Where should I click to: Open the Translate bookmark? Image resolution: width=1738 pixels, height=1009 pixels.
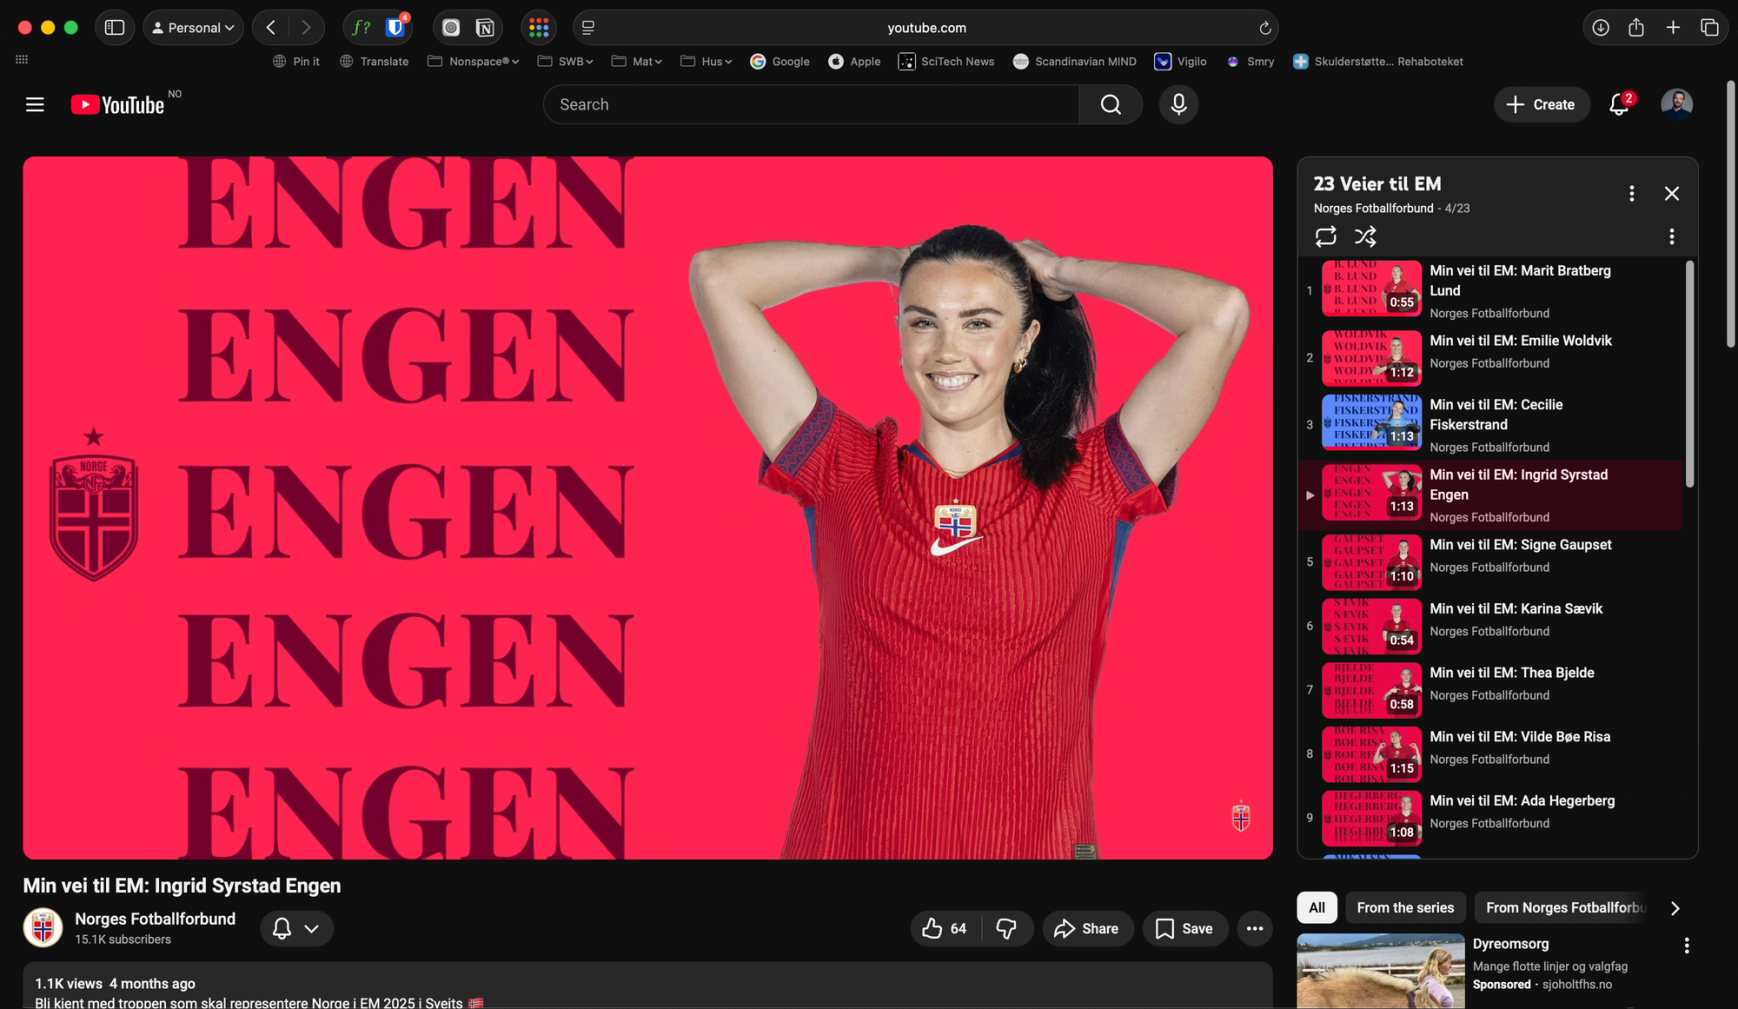tap(374, 62)
